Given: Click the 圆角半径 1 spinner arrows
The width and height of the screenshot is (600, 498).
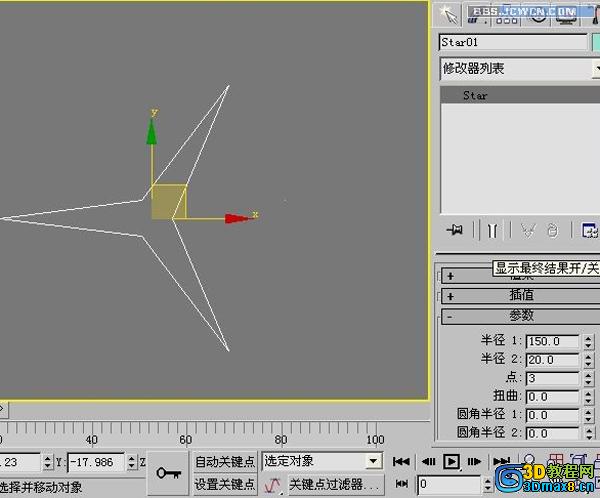Looking at the screenshot, I should tap(589, 415).
